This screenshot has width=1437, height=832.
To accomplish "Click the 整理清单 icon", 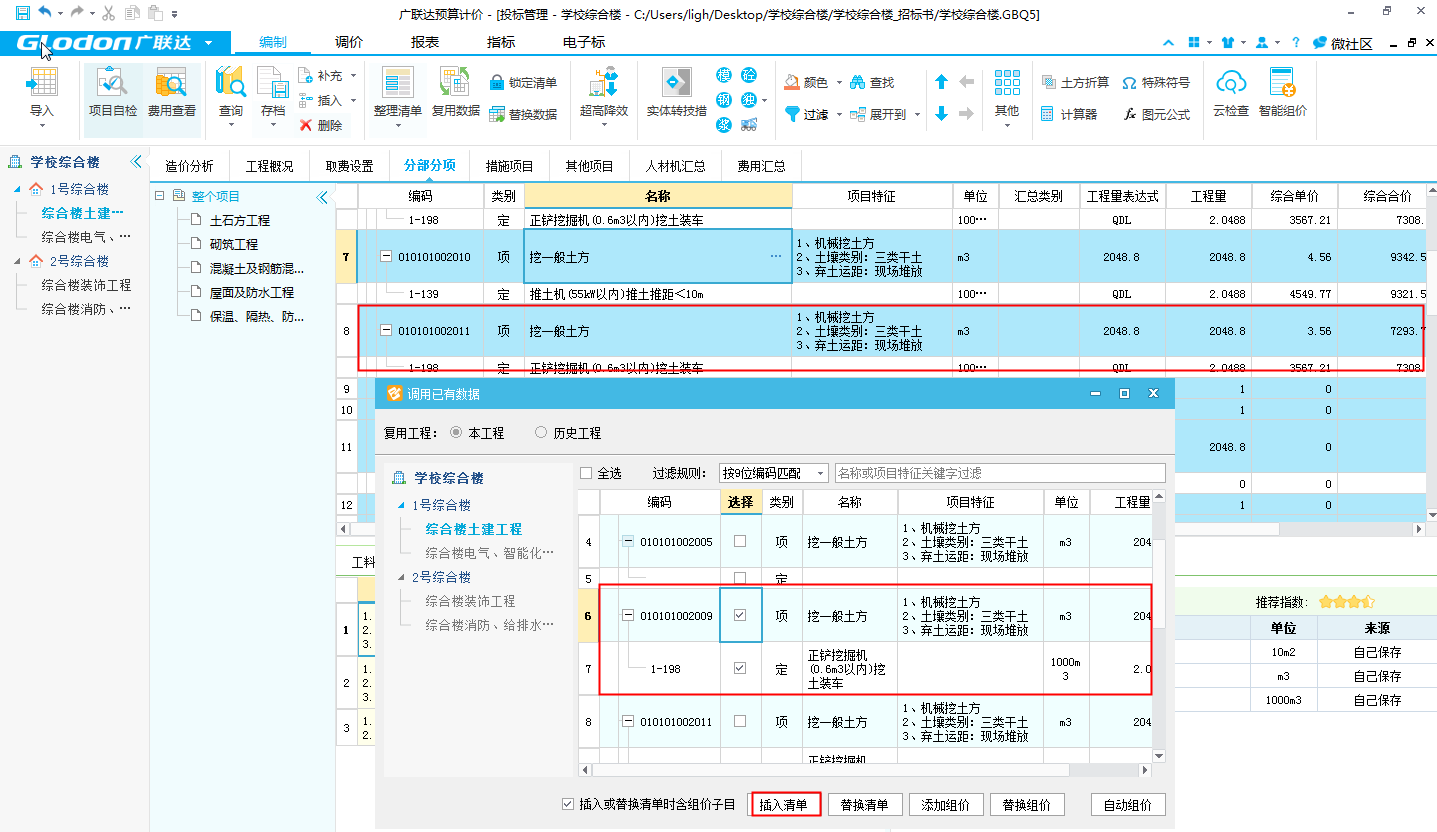I will click(397, 84).
